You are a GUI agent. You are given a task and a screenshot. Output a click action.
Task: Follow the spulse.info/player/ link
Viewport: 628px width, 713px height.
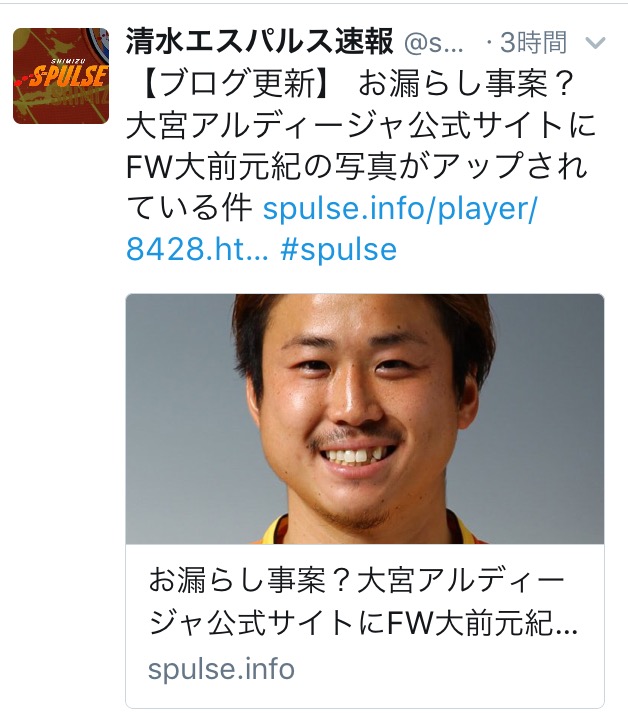[x=400, y=208]
